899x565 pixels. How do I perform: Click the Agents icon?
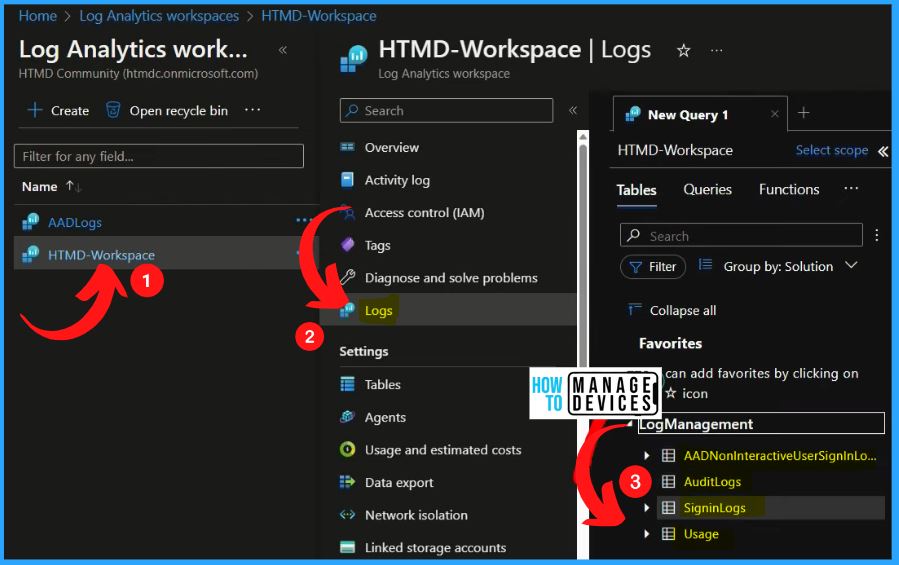[x=347, y=417]
